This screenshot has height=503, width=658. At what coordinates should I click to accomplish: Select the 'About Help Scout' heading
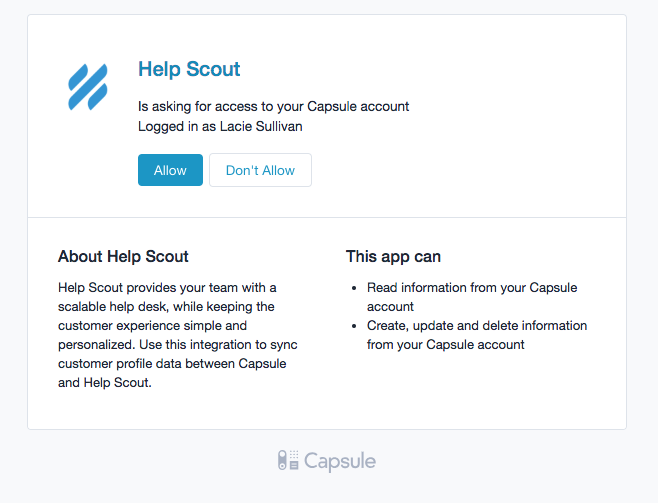[x=123, y=256]
